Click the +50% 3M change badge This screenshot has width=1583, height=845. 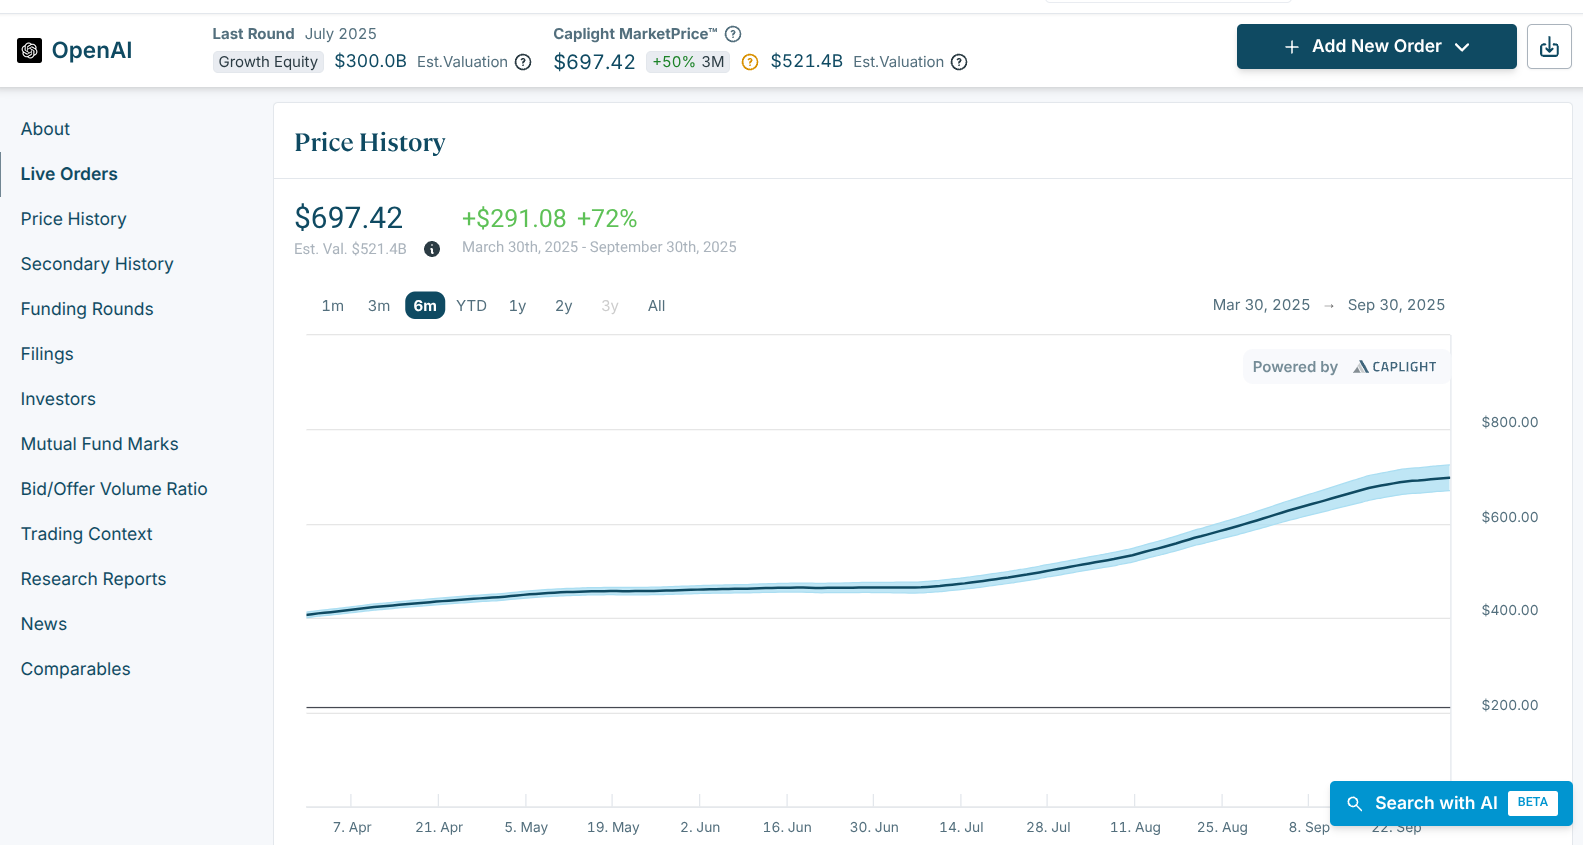pyautogui.click(x=688, y=62)
